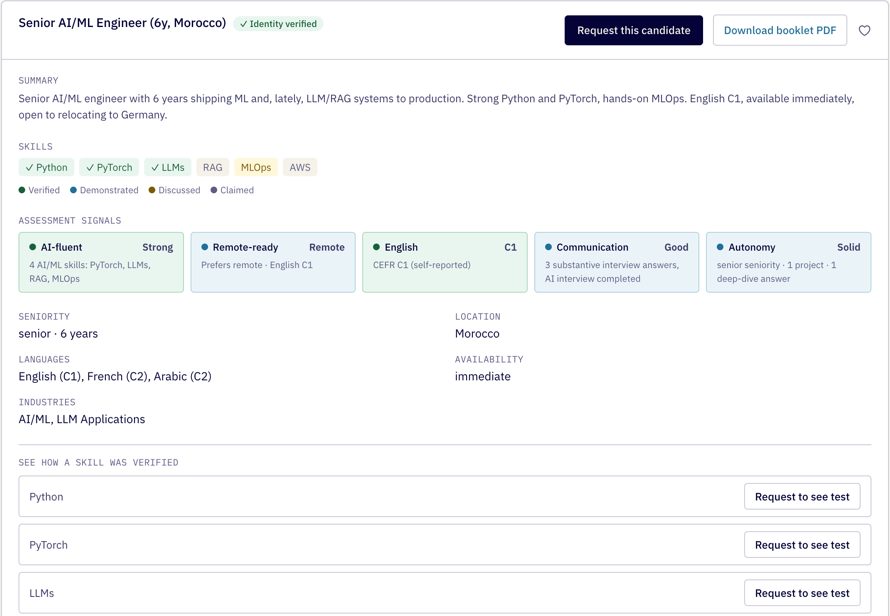Click Request this candidate button
The image size is (890, 616).
[633, 30]
